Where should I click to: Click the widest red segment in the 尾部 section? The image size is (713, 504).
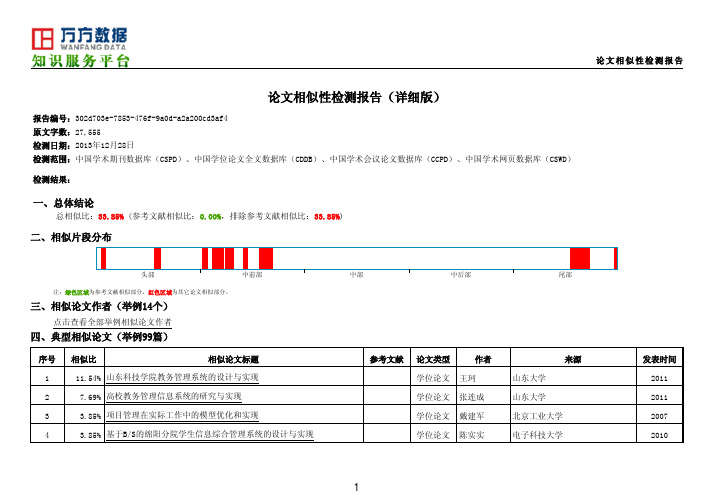pos(580,258)
